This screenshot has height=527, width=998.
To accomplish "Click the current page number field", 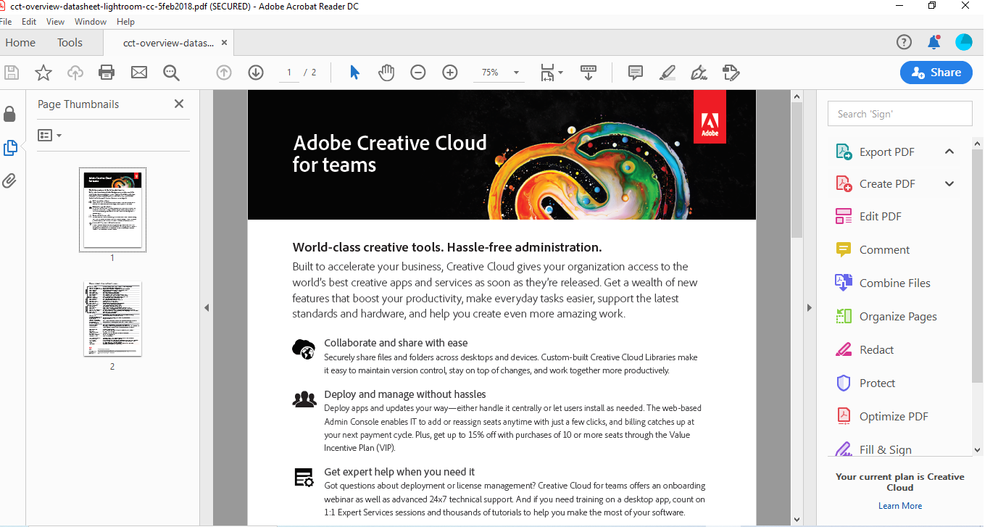I will click(x=289, y=73).
